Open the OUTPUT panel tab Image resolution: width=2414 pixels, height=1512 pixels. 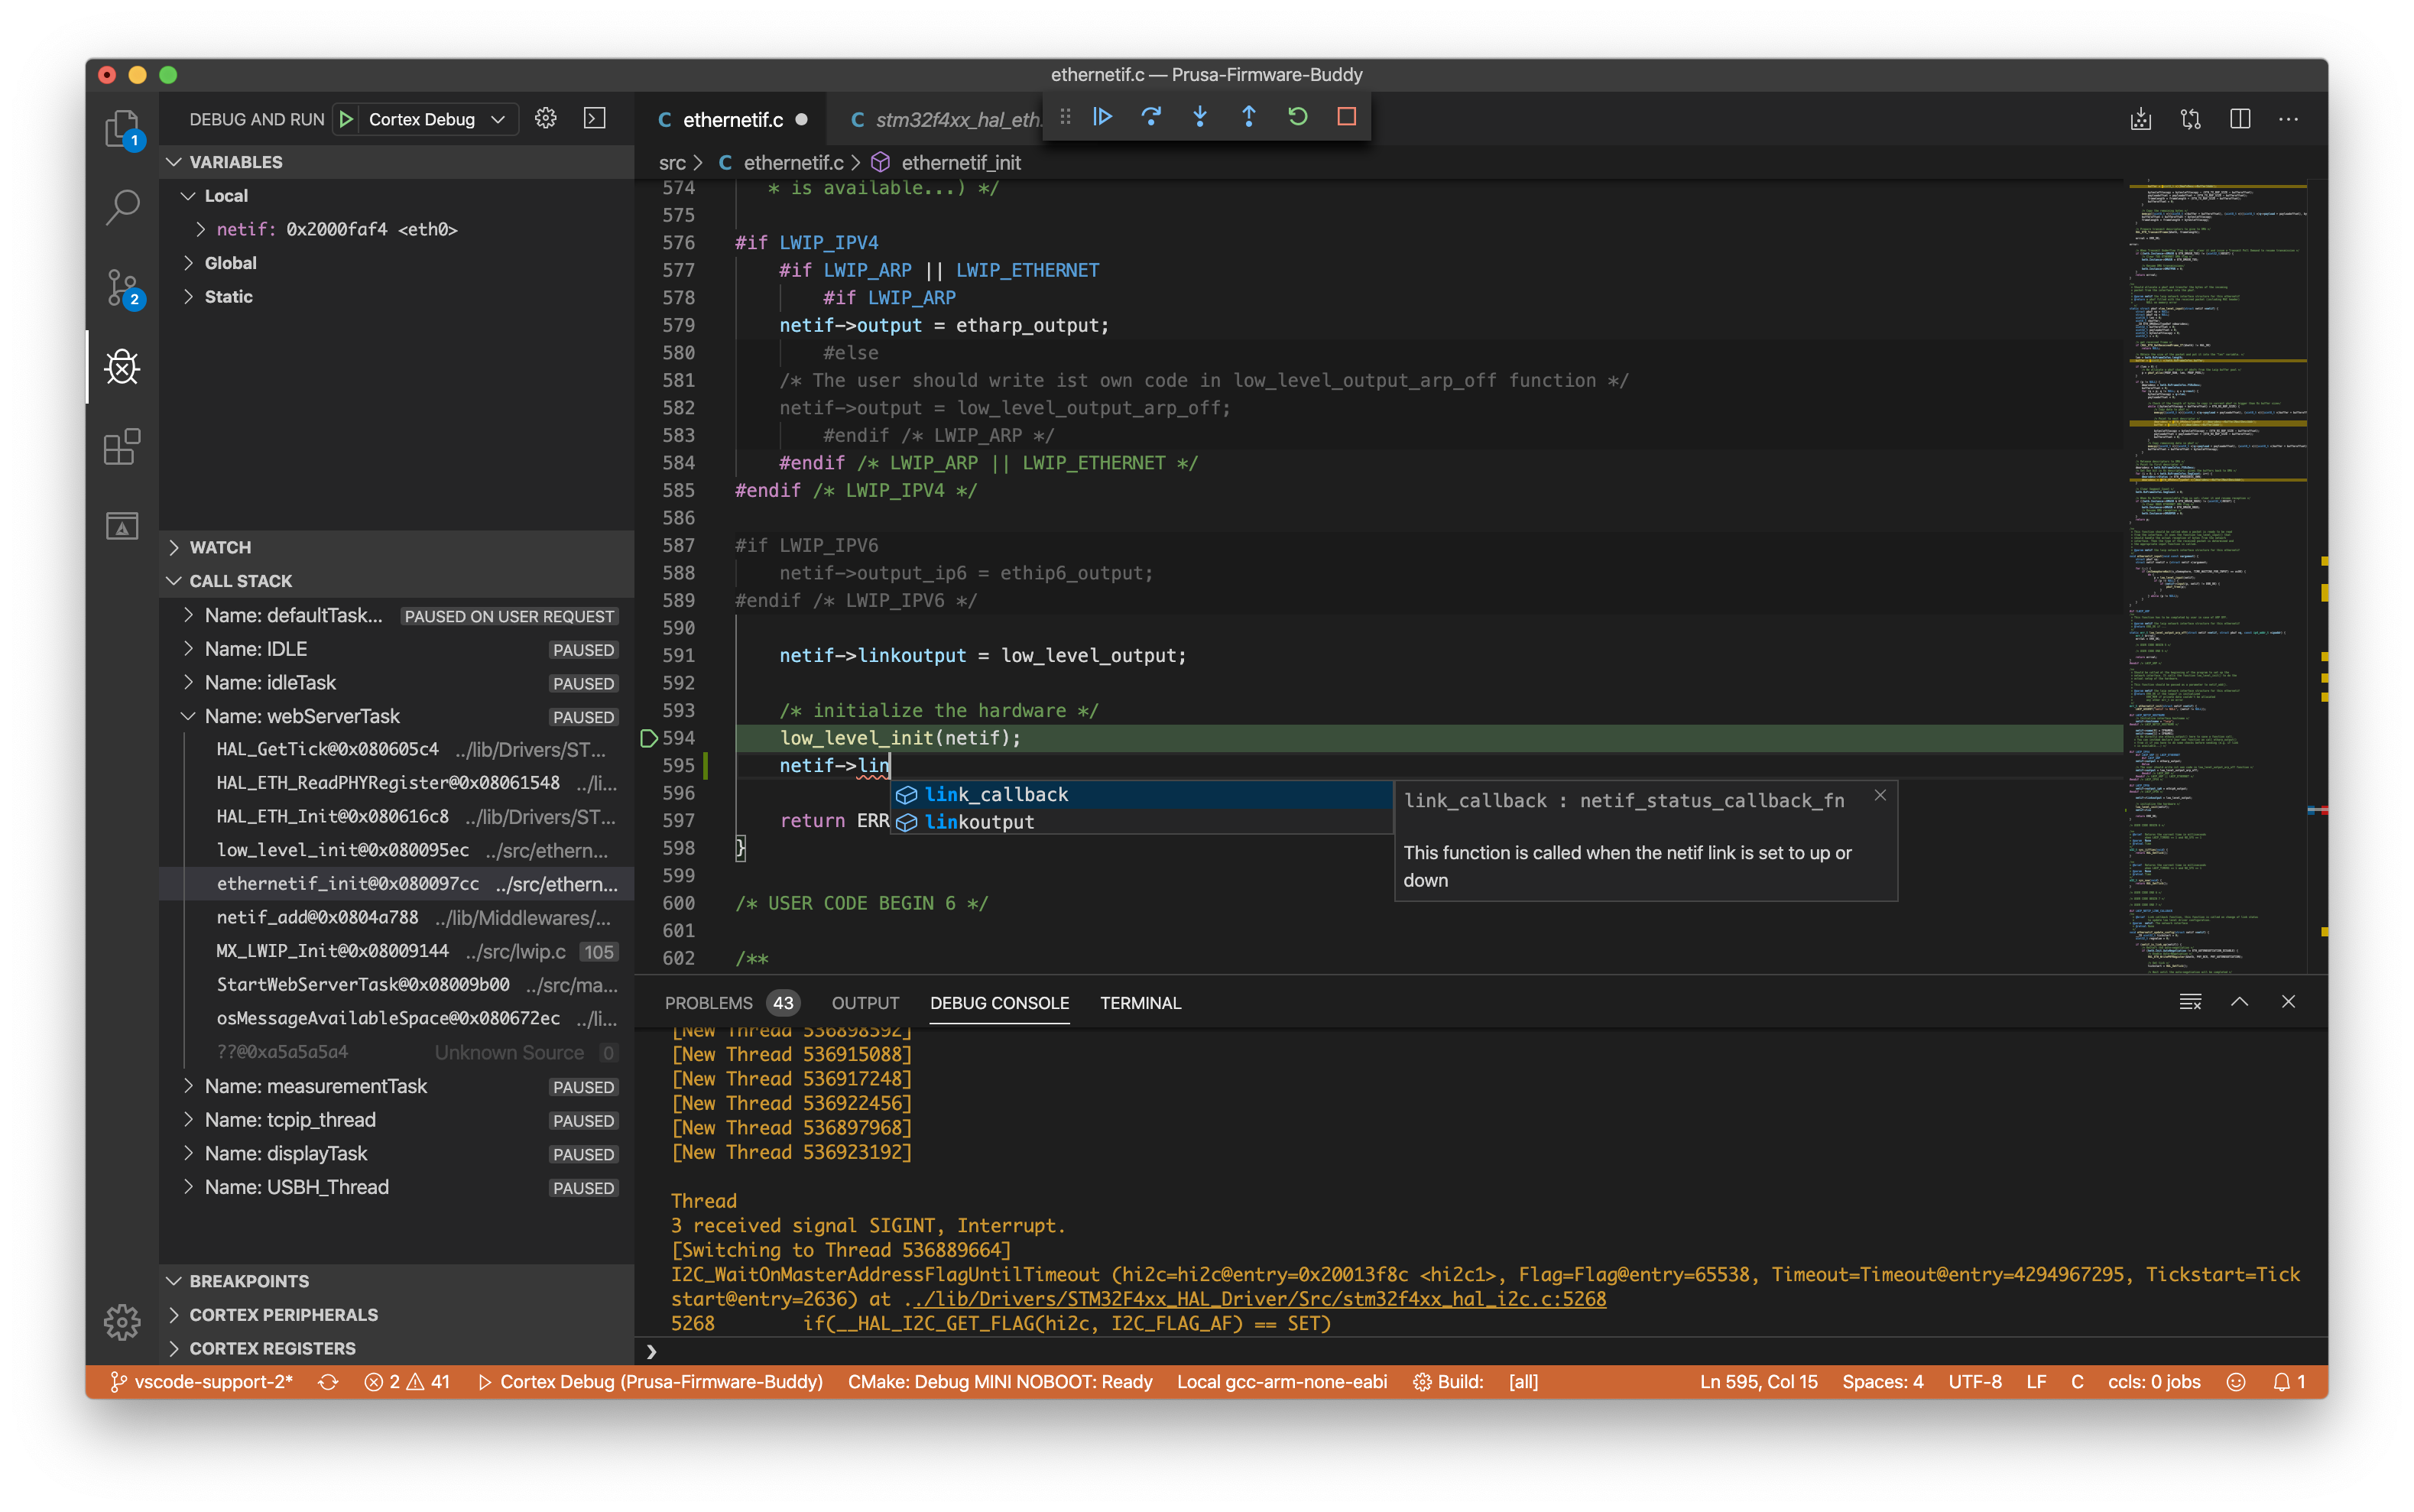[865, 1003]
